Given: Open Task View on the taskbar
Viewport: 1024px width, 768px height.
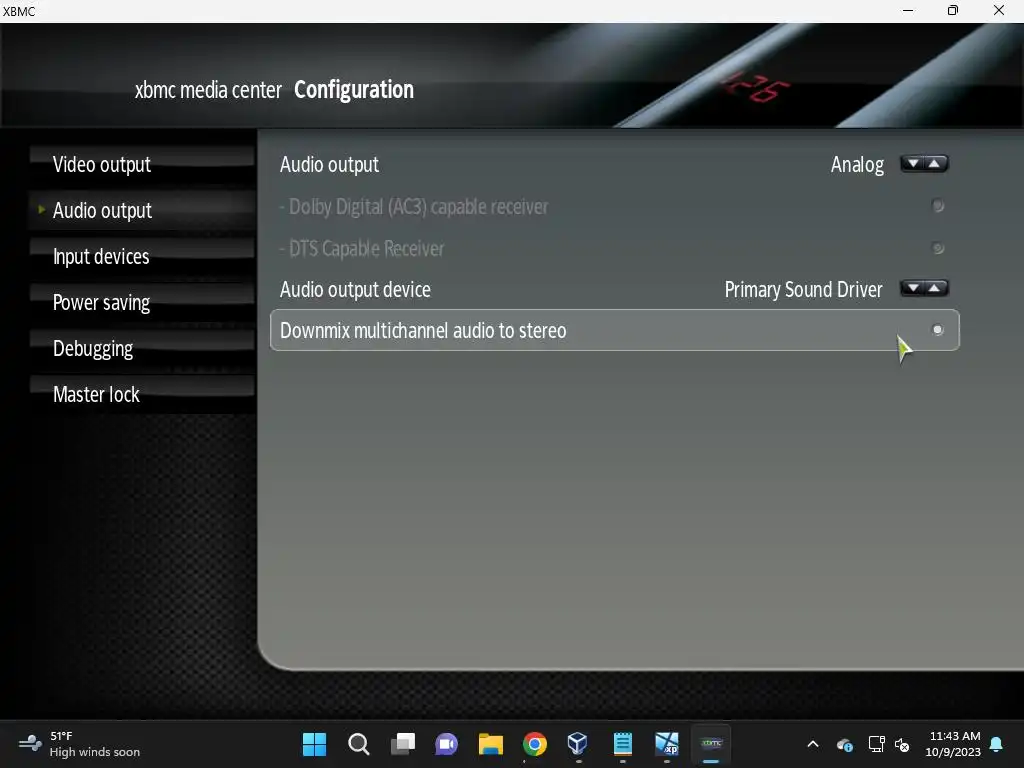Looking at the screenshot, I should click(x=403, y=744).
